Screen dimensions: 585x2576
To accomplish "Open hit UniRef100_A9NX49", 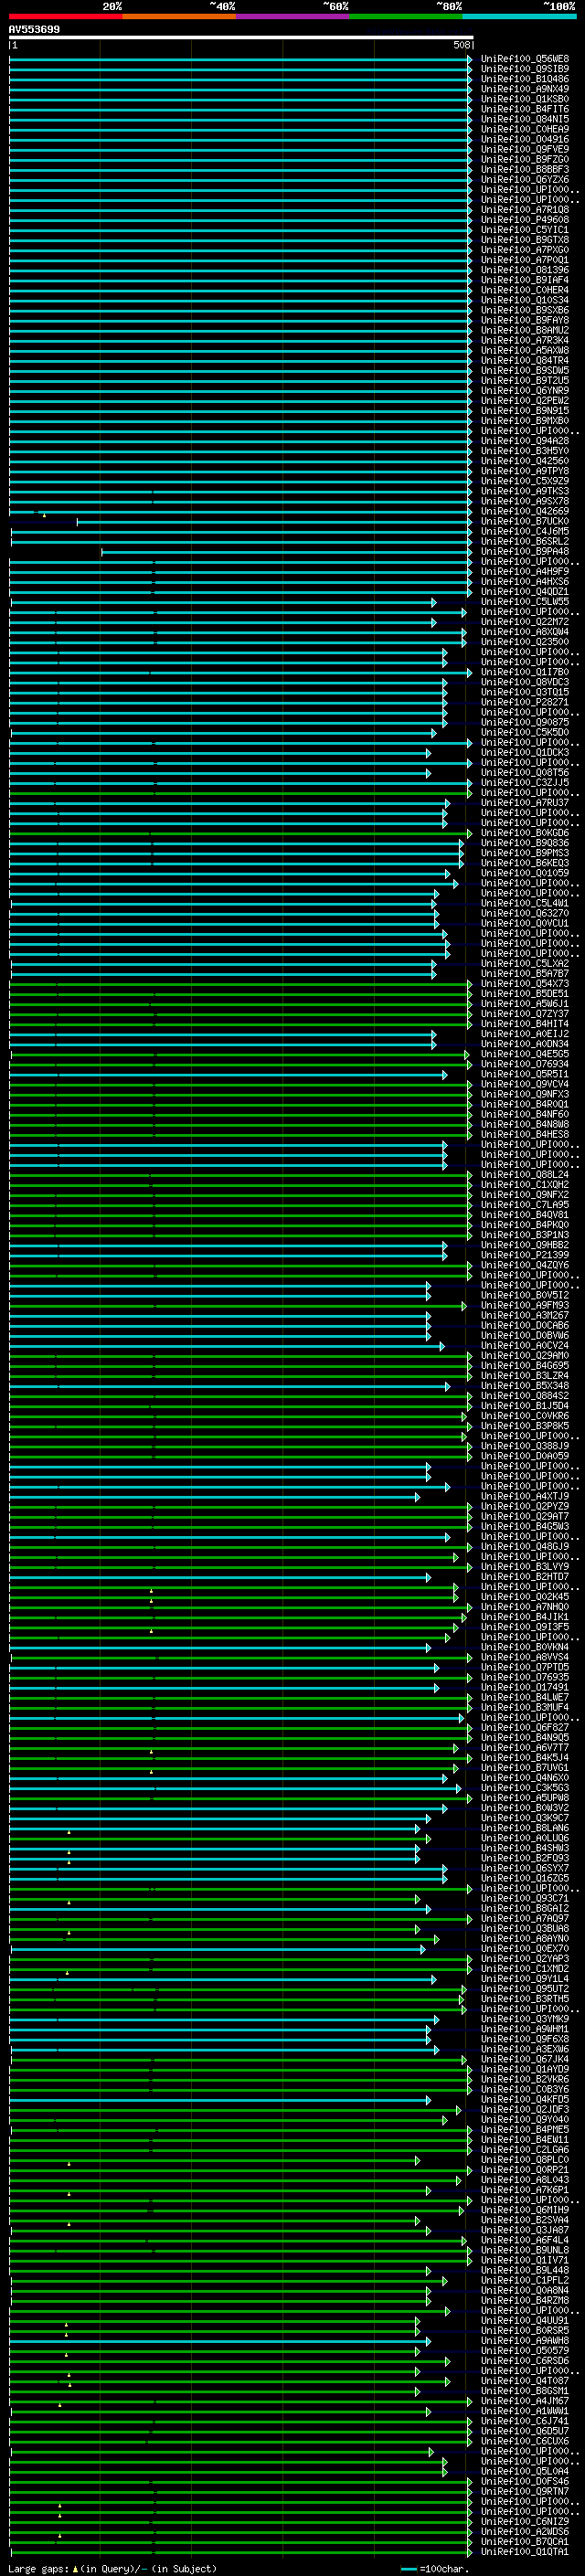I will point(525,89).
